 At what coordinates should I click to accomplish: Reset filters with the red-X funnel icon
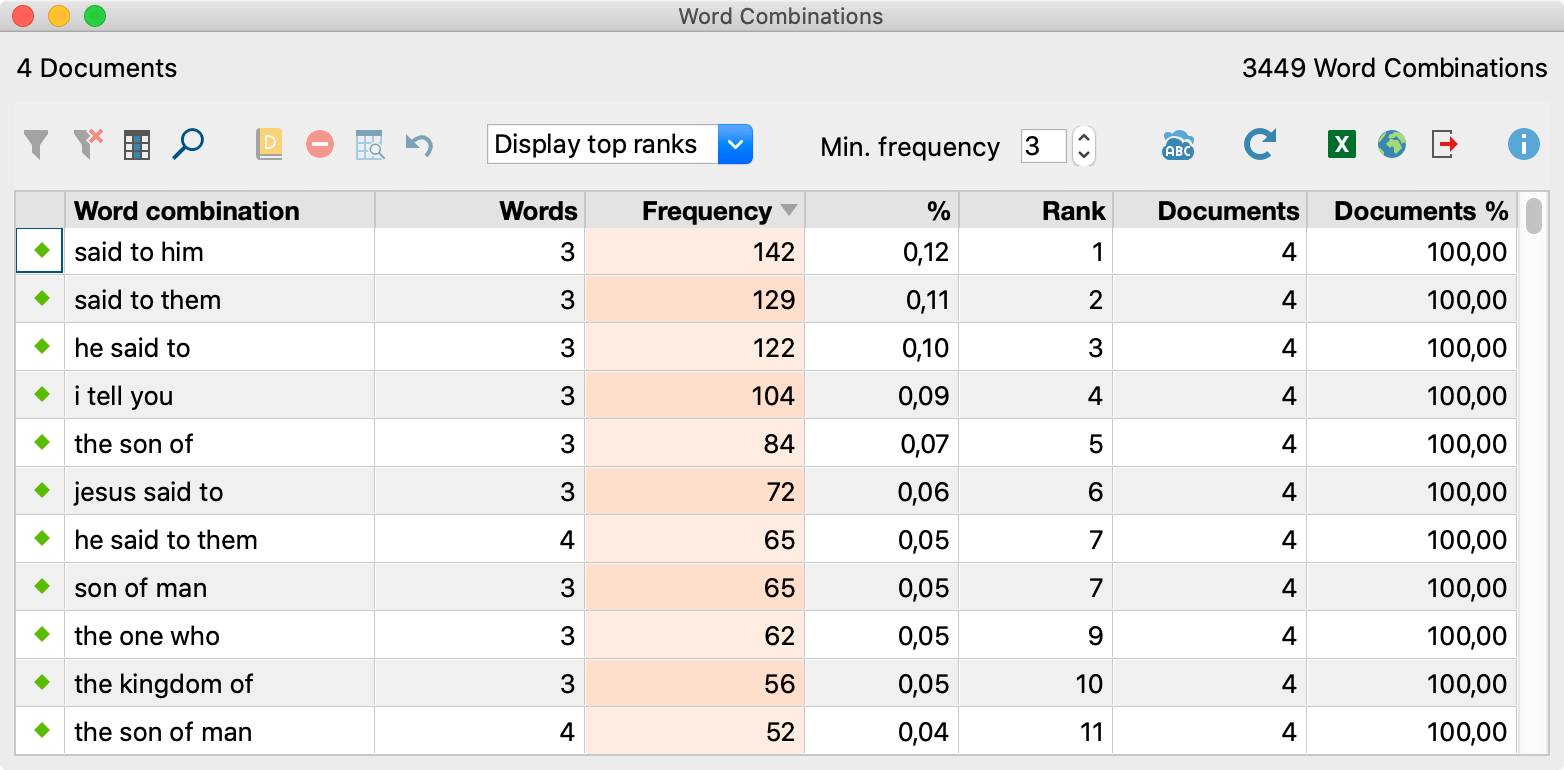pos(88,145)
